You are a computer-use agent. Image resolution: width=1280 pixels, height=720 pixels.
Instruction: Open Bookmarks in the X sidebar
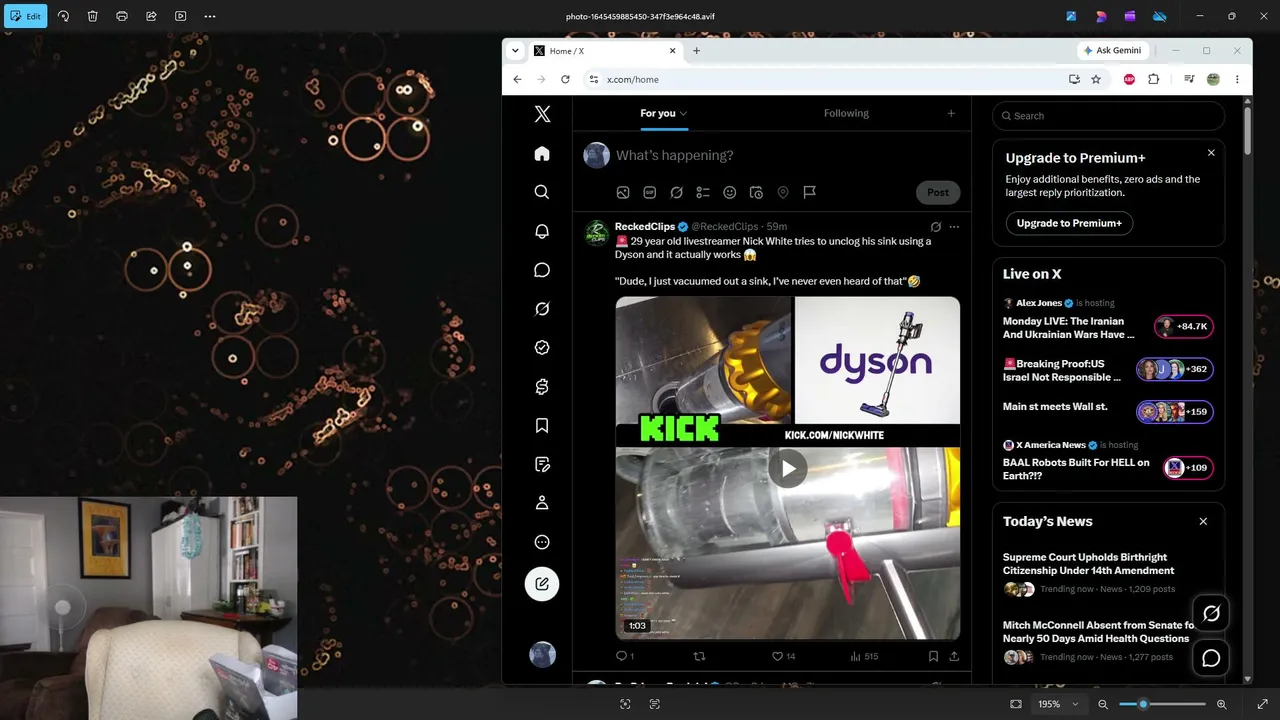click(x=542, y=426)
